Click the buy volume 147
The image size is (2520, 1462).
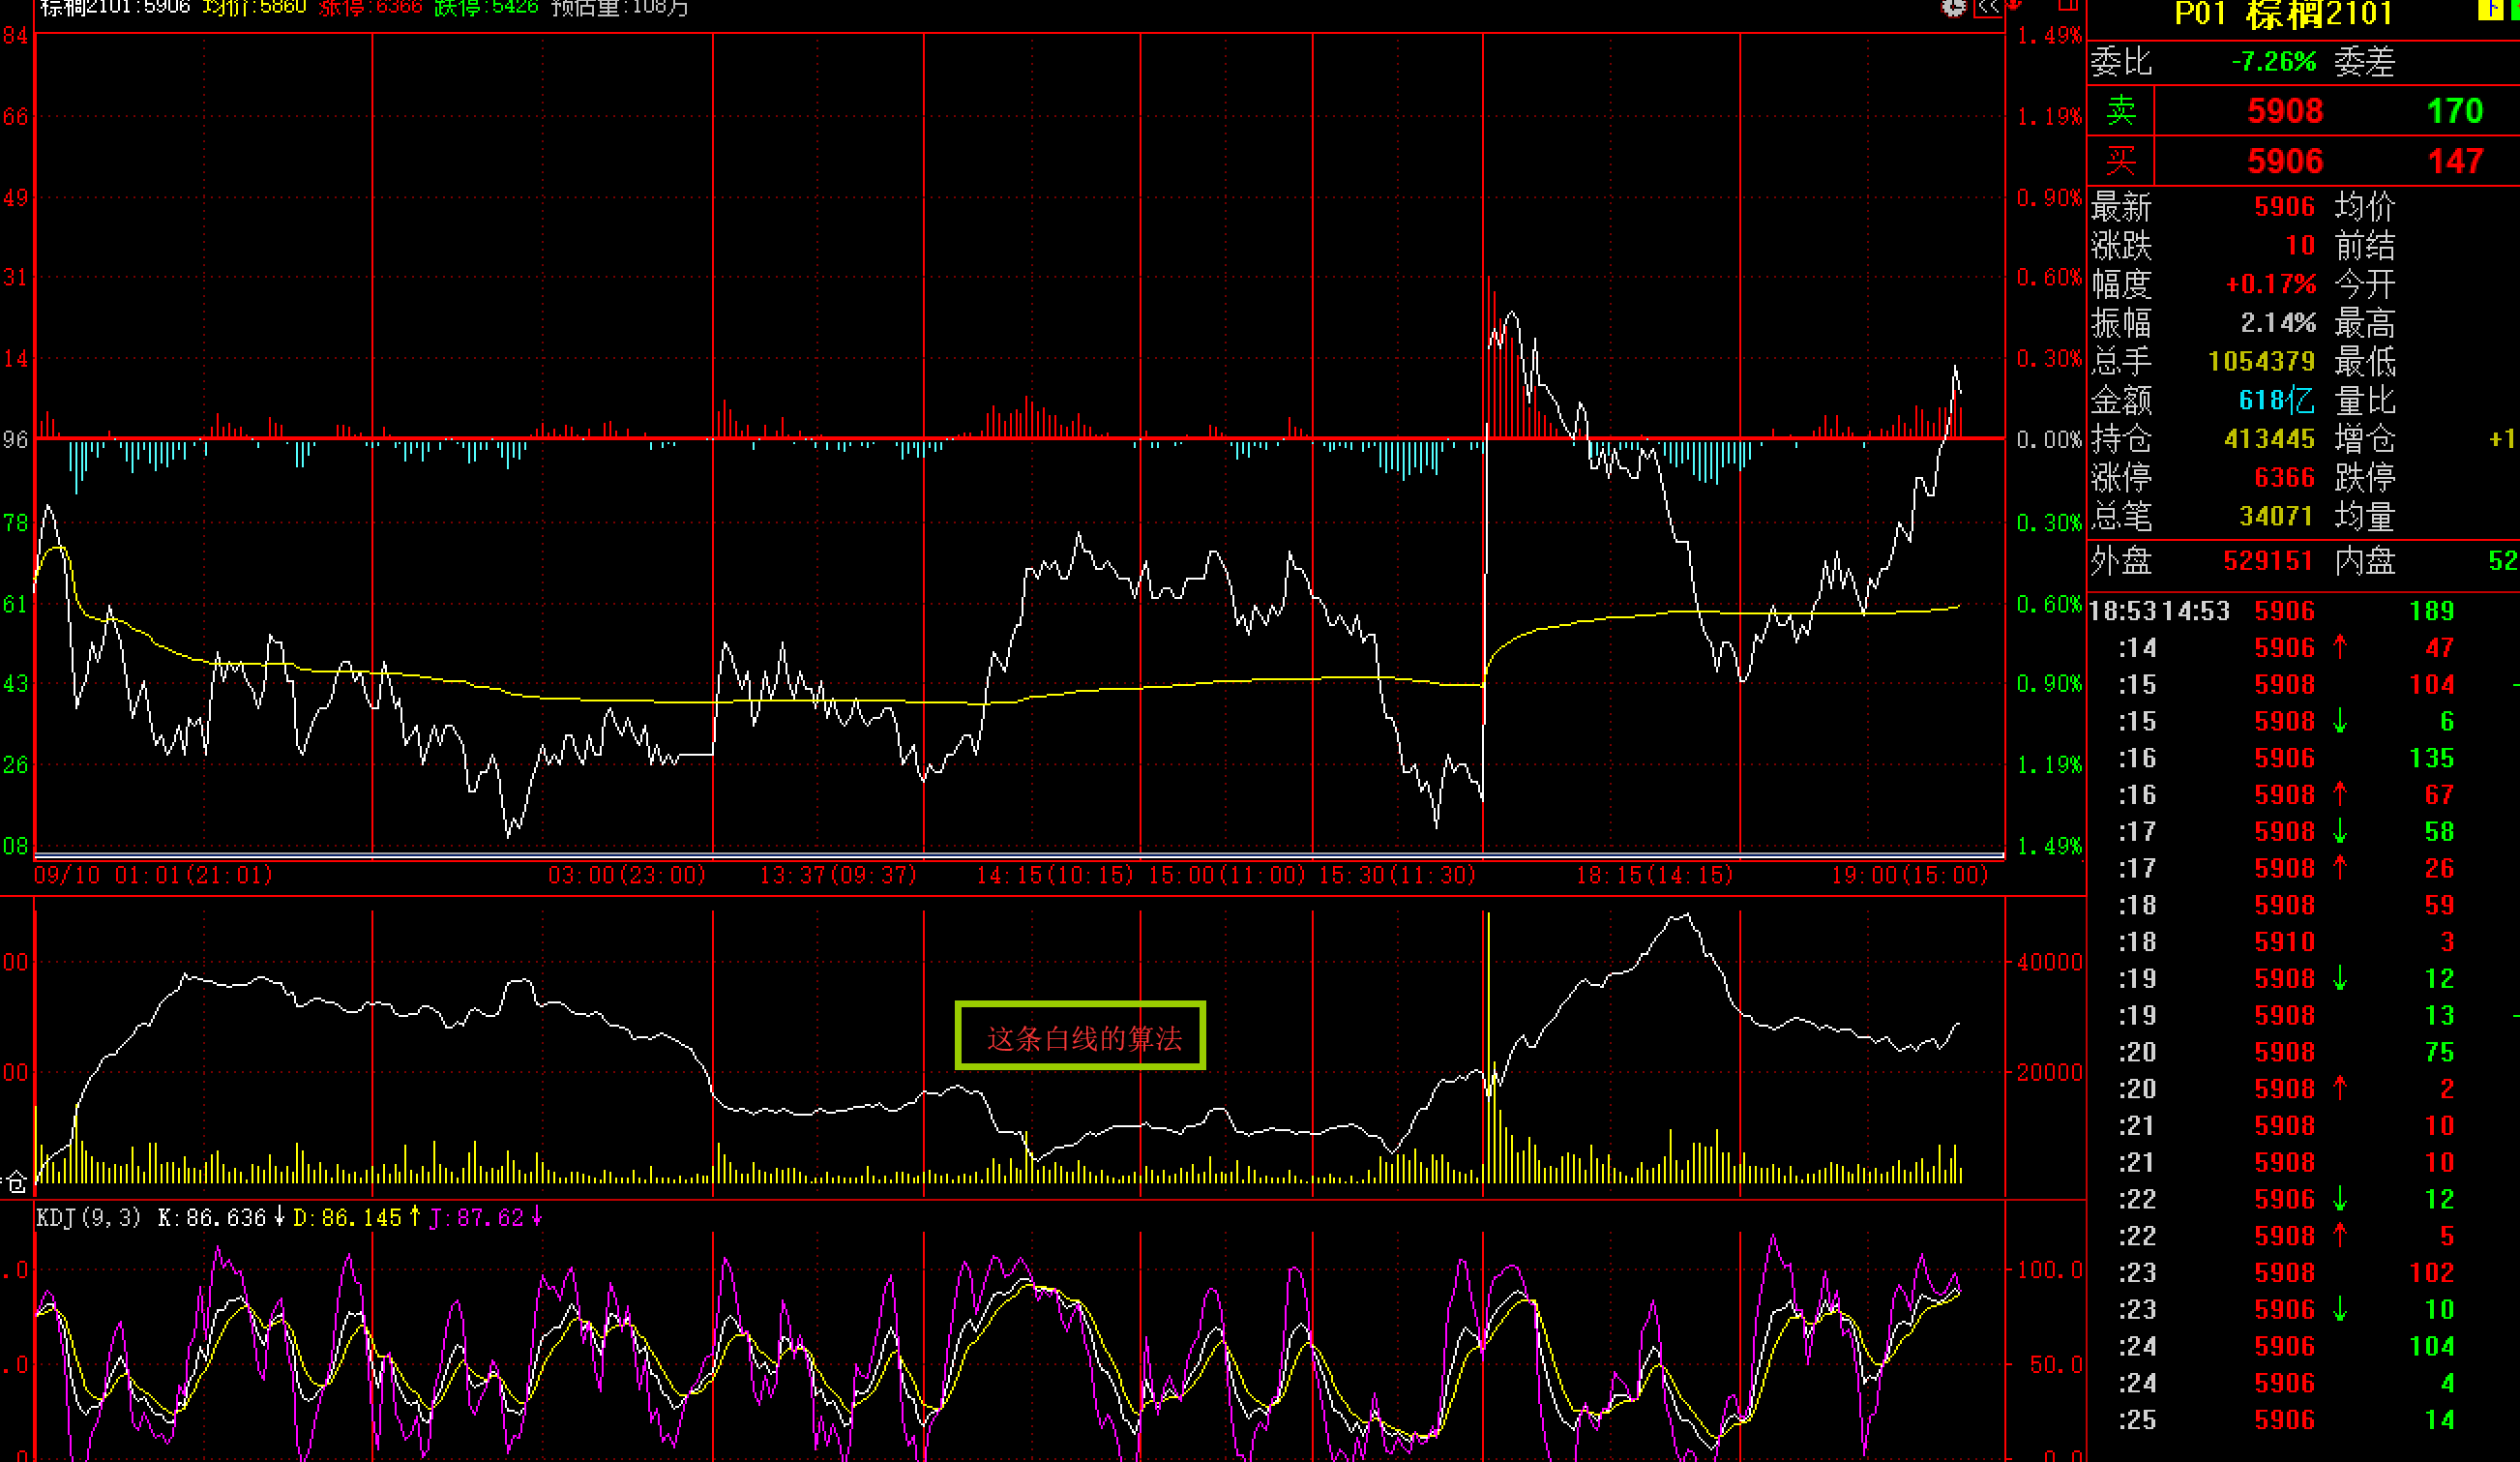[x=2455, y=161]
